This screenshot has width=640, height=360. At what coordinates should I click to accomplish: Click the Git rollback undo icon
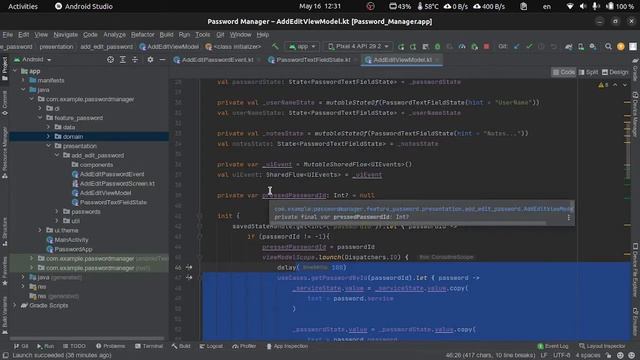click(x=554, y=47)
